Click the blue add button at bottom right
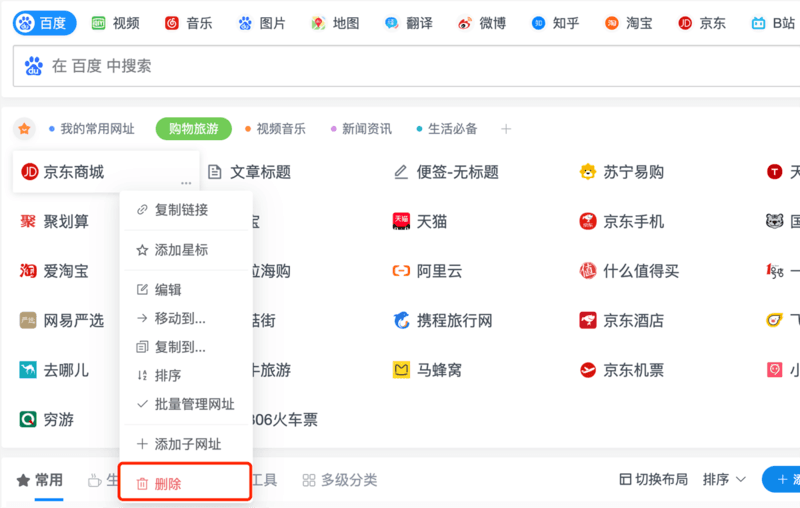The image size is (800, 508). click(782, 479)
